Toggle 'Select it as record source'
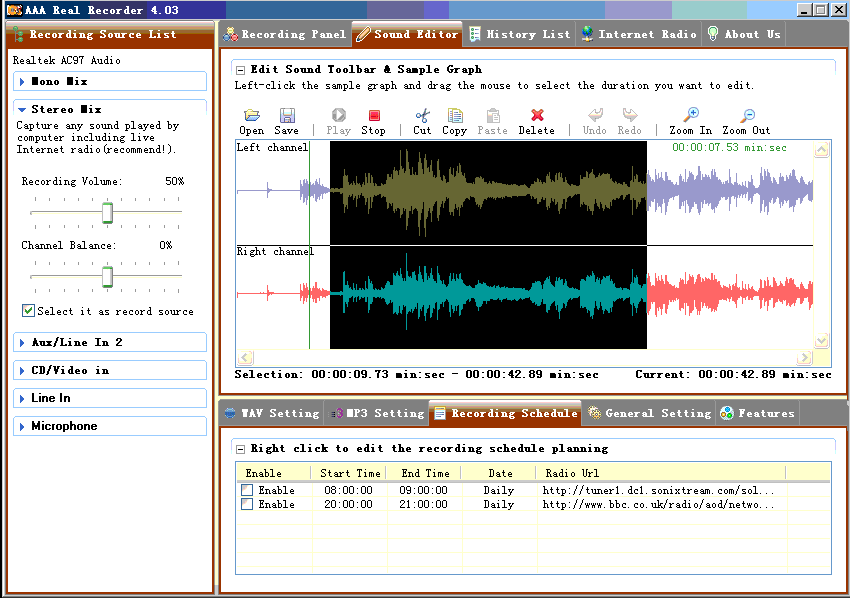The width and height of the screenshot is (850, 598). click(x=28, y=311)
